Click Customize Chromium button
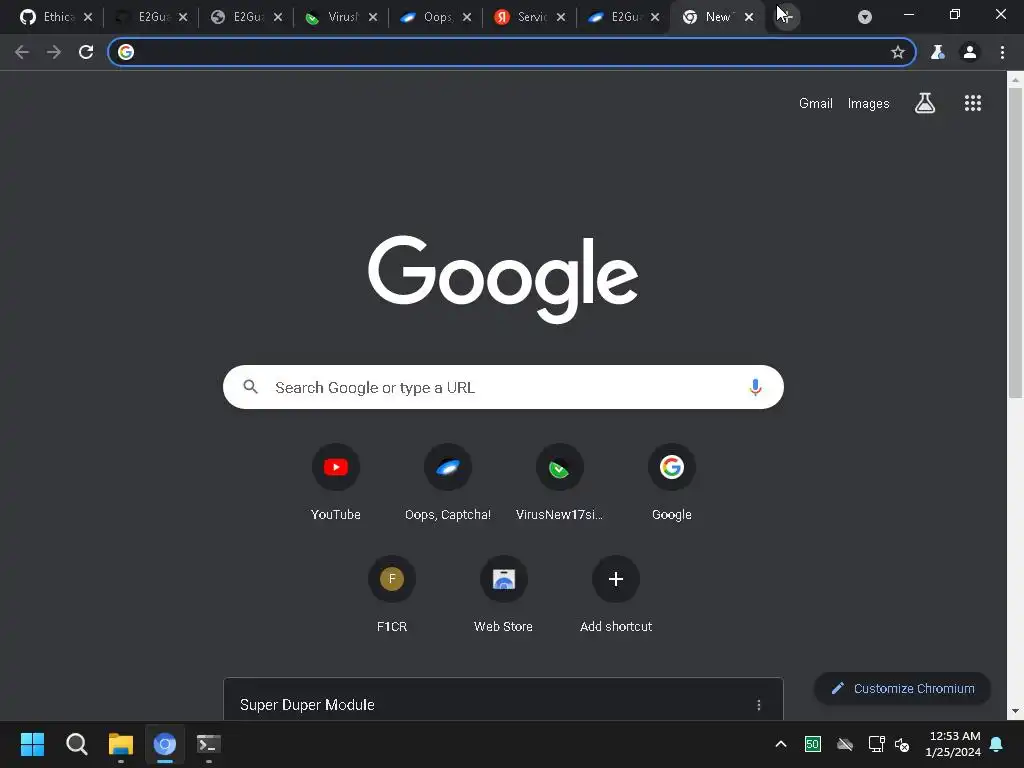Screen dimensions: 1024x768 click(x=903, y=688)
